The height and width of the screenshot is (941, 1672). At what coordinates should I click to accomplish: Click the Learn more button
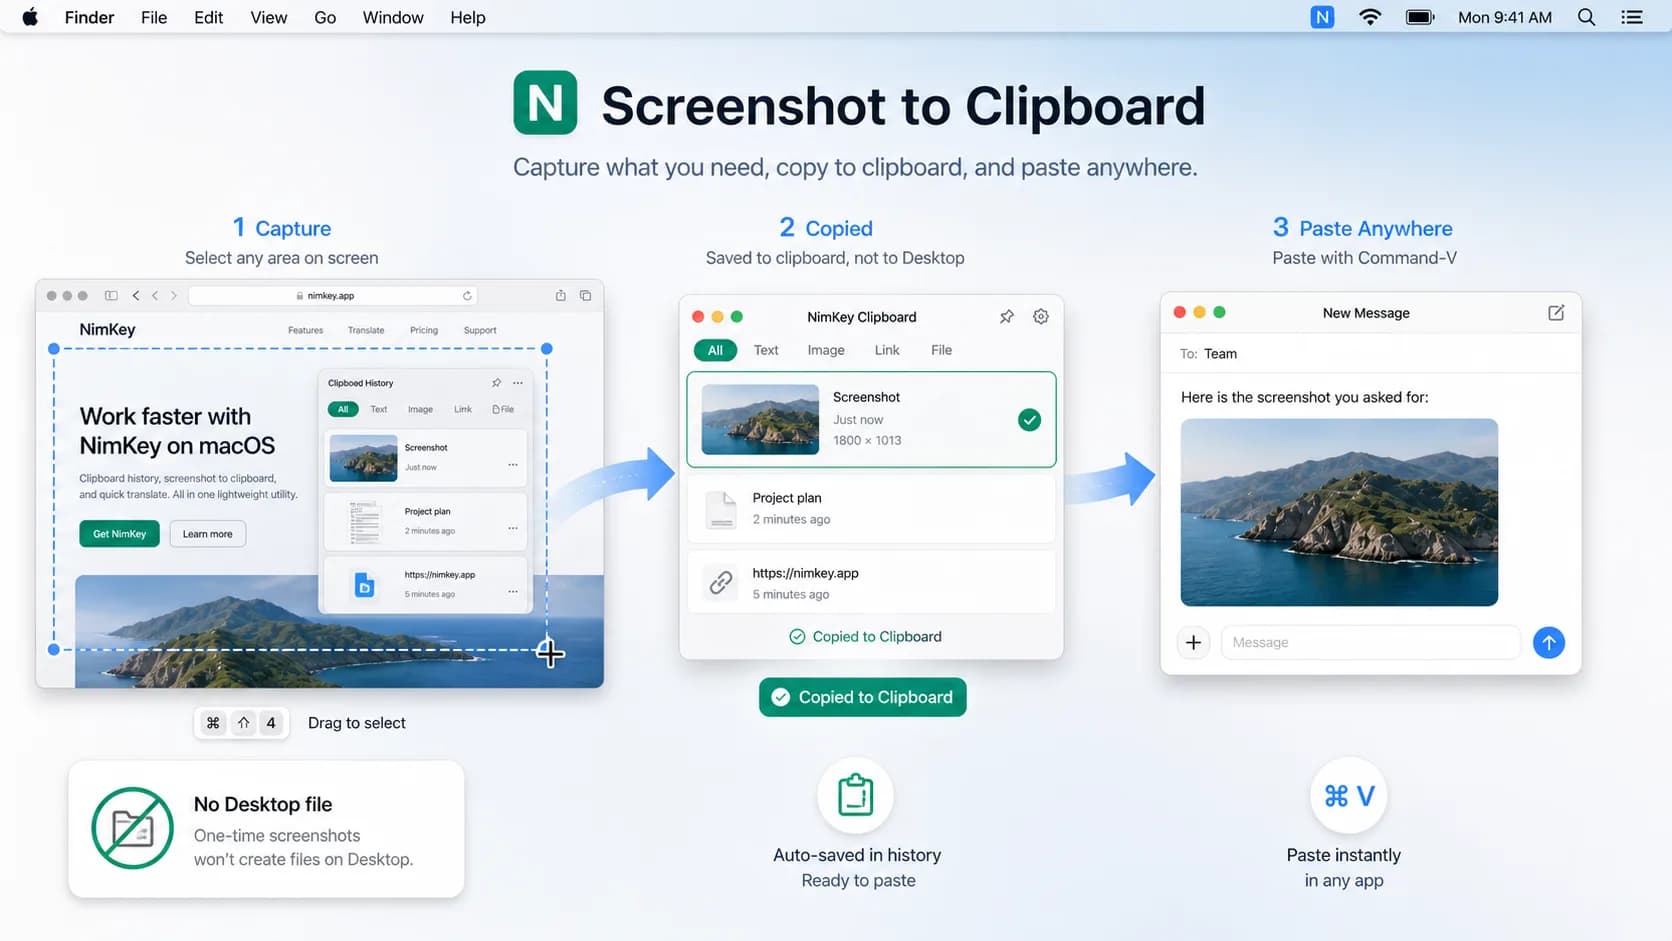tap(207, 534)
